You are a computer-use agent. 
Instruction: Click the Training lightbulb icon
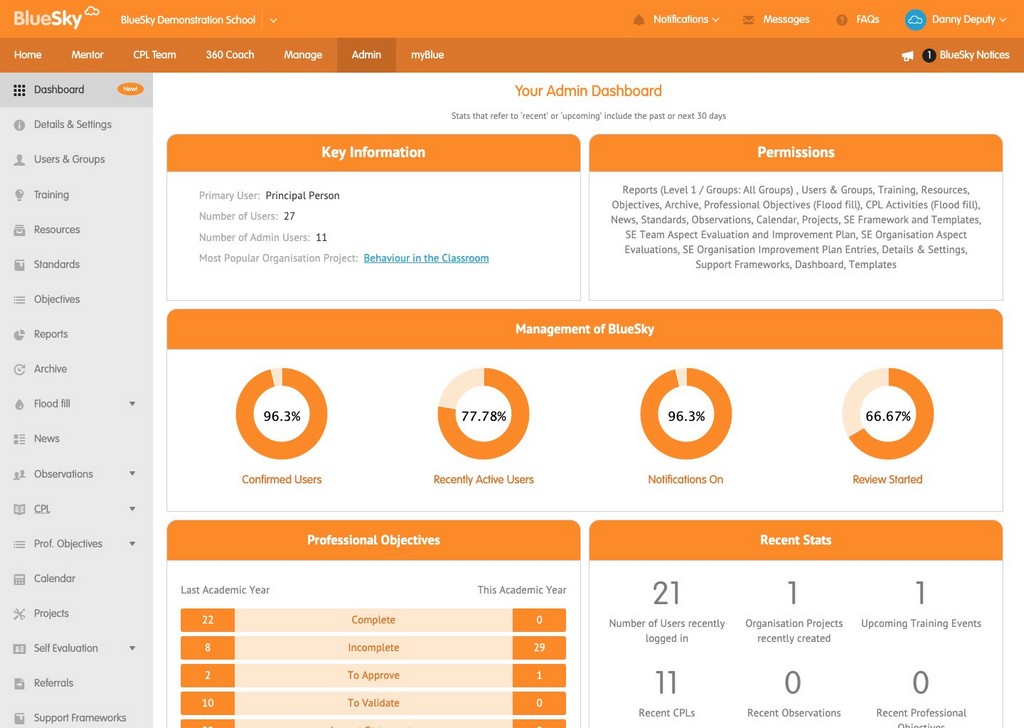coord(20,195)
